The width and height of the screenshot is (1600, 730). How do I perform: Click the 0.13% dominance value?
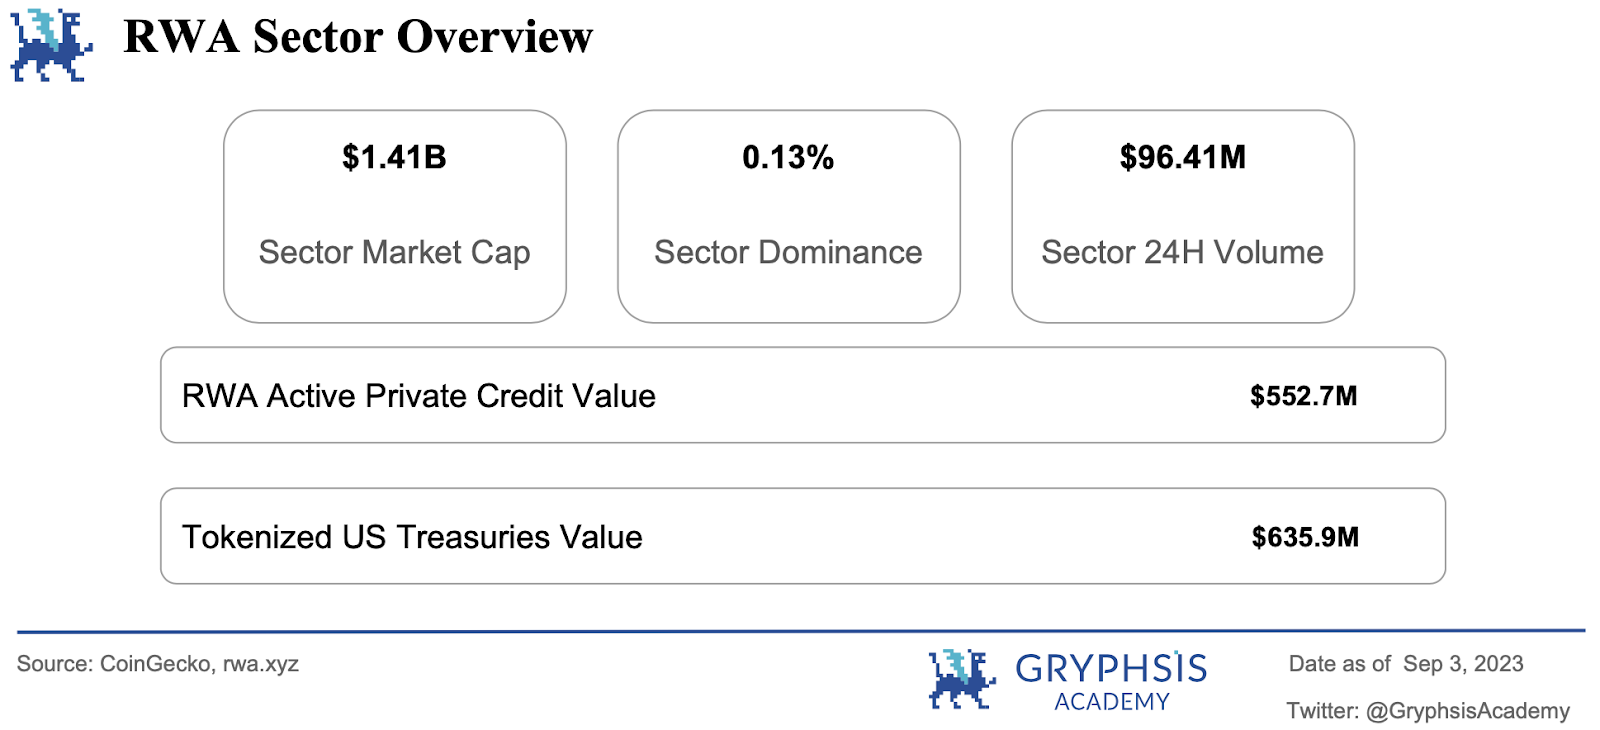788,157
